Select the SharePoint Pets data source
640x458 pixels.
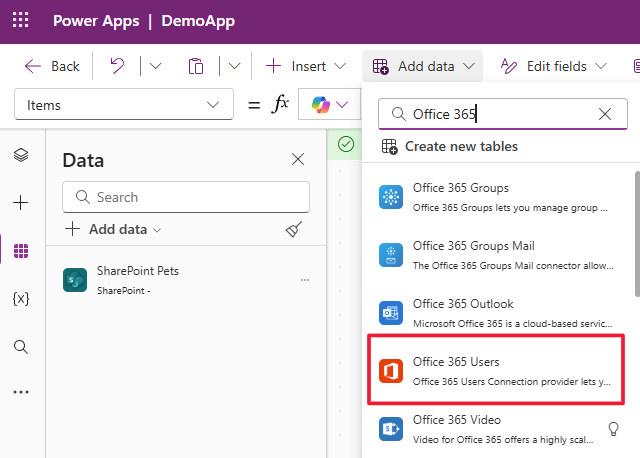point(186,280)
